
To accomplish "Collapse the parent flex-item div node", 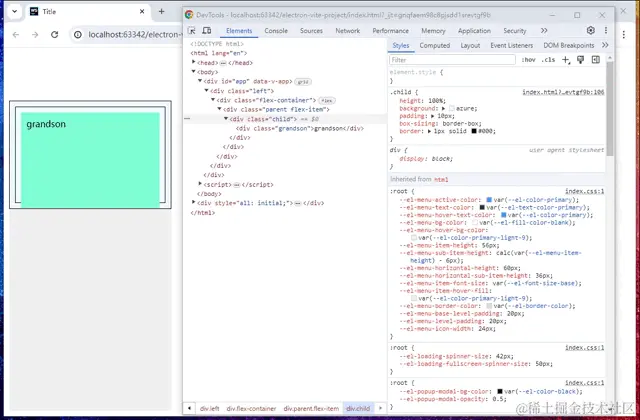I will (220, 109).
